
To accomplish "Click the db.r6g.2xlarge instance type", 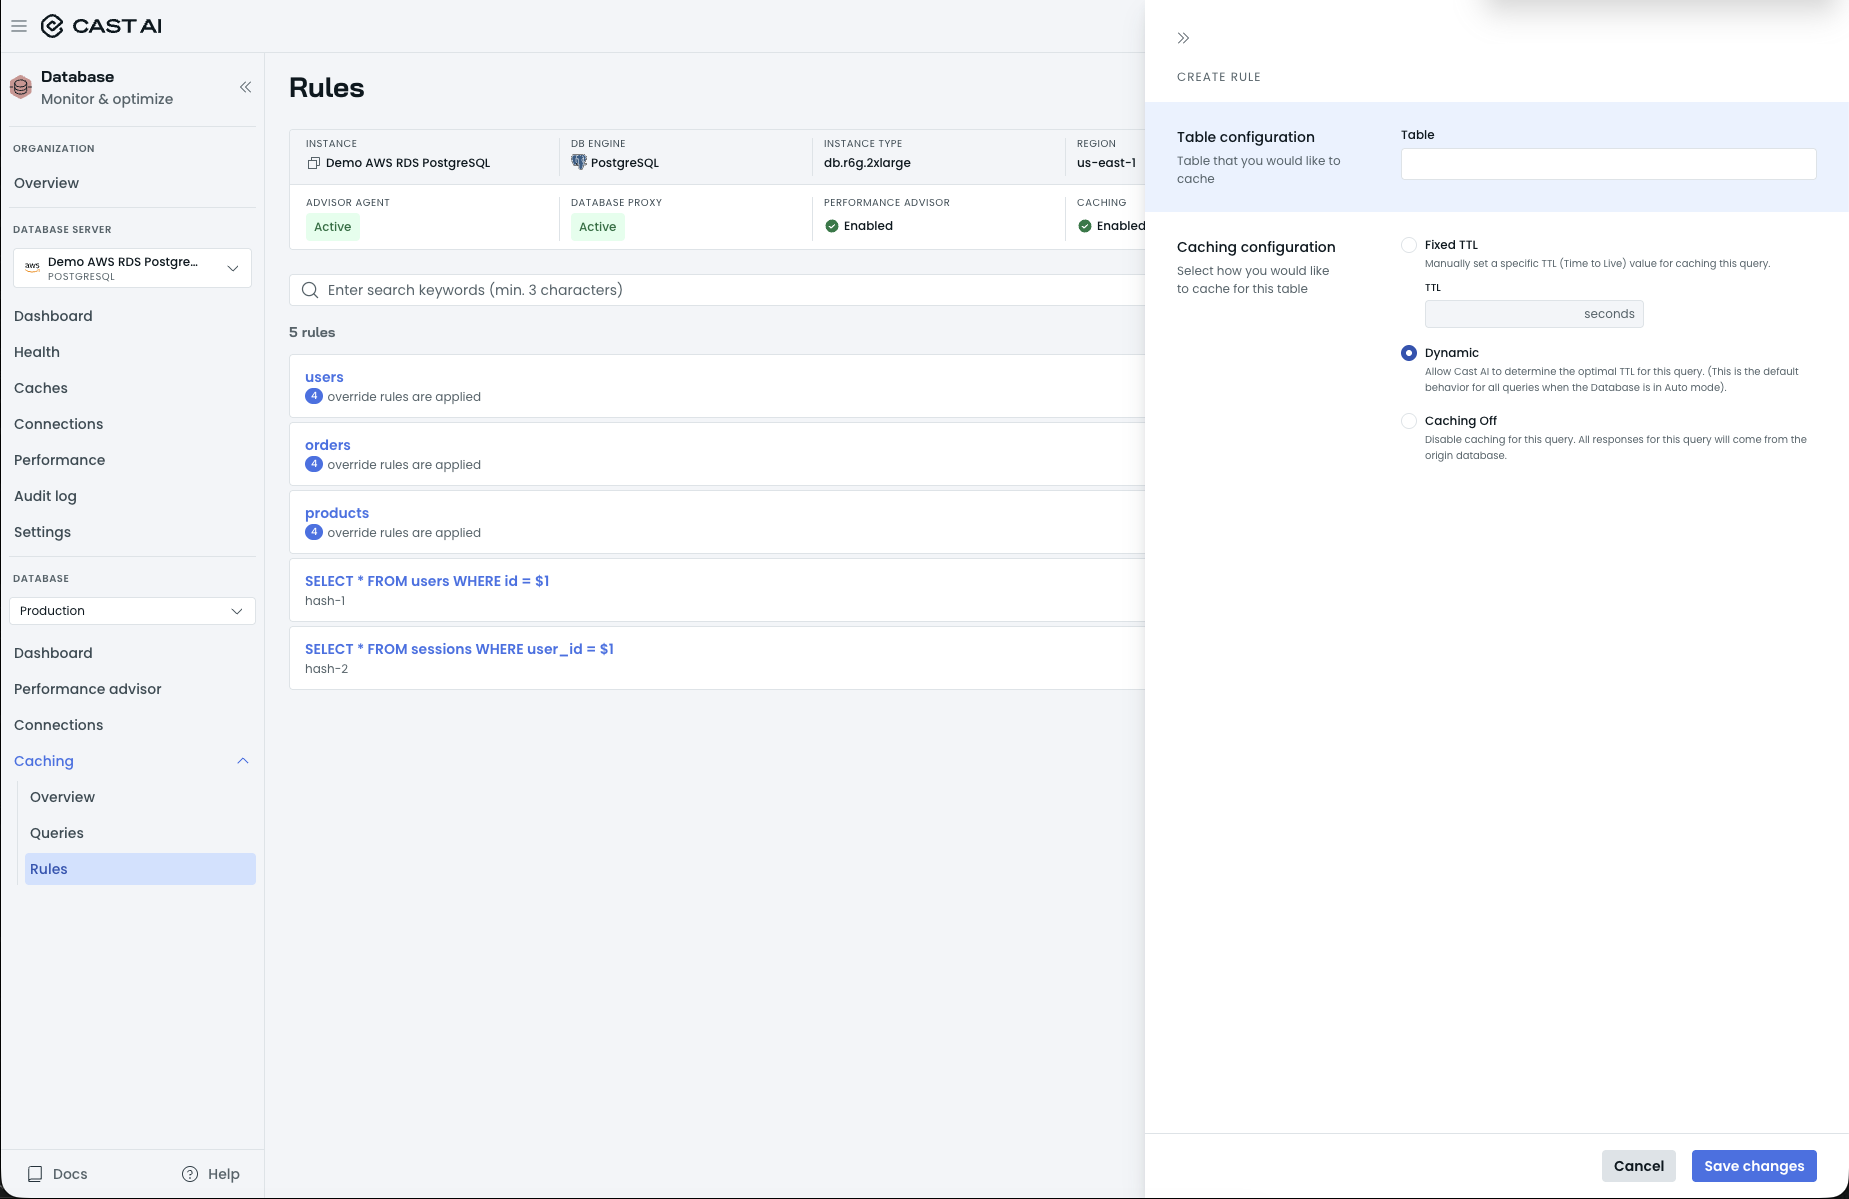I will coord(867,163).
